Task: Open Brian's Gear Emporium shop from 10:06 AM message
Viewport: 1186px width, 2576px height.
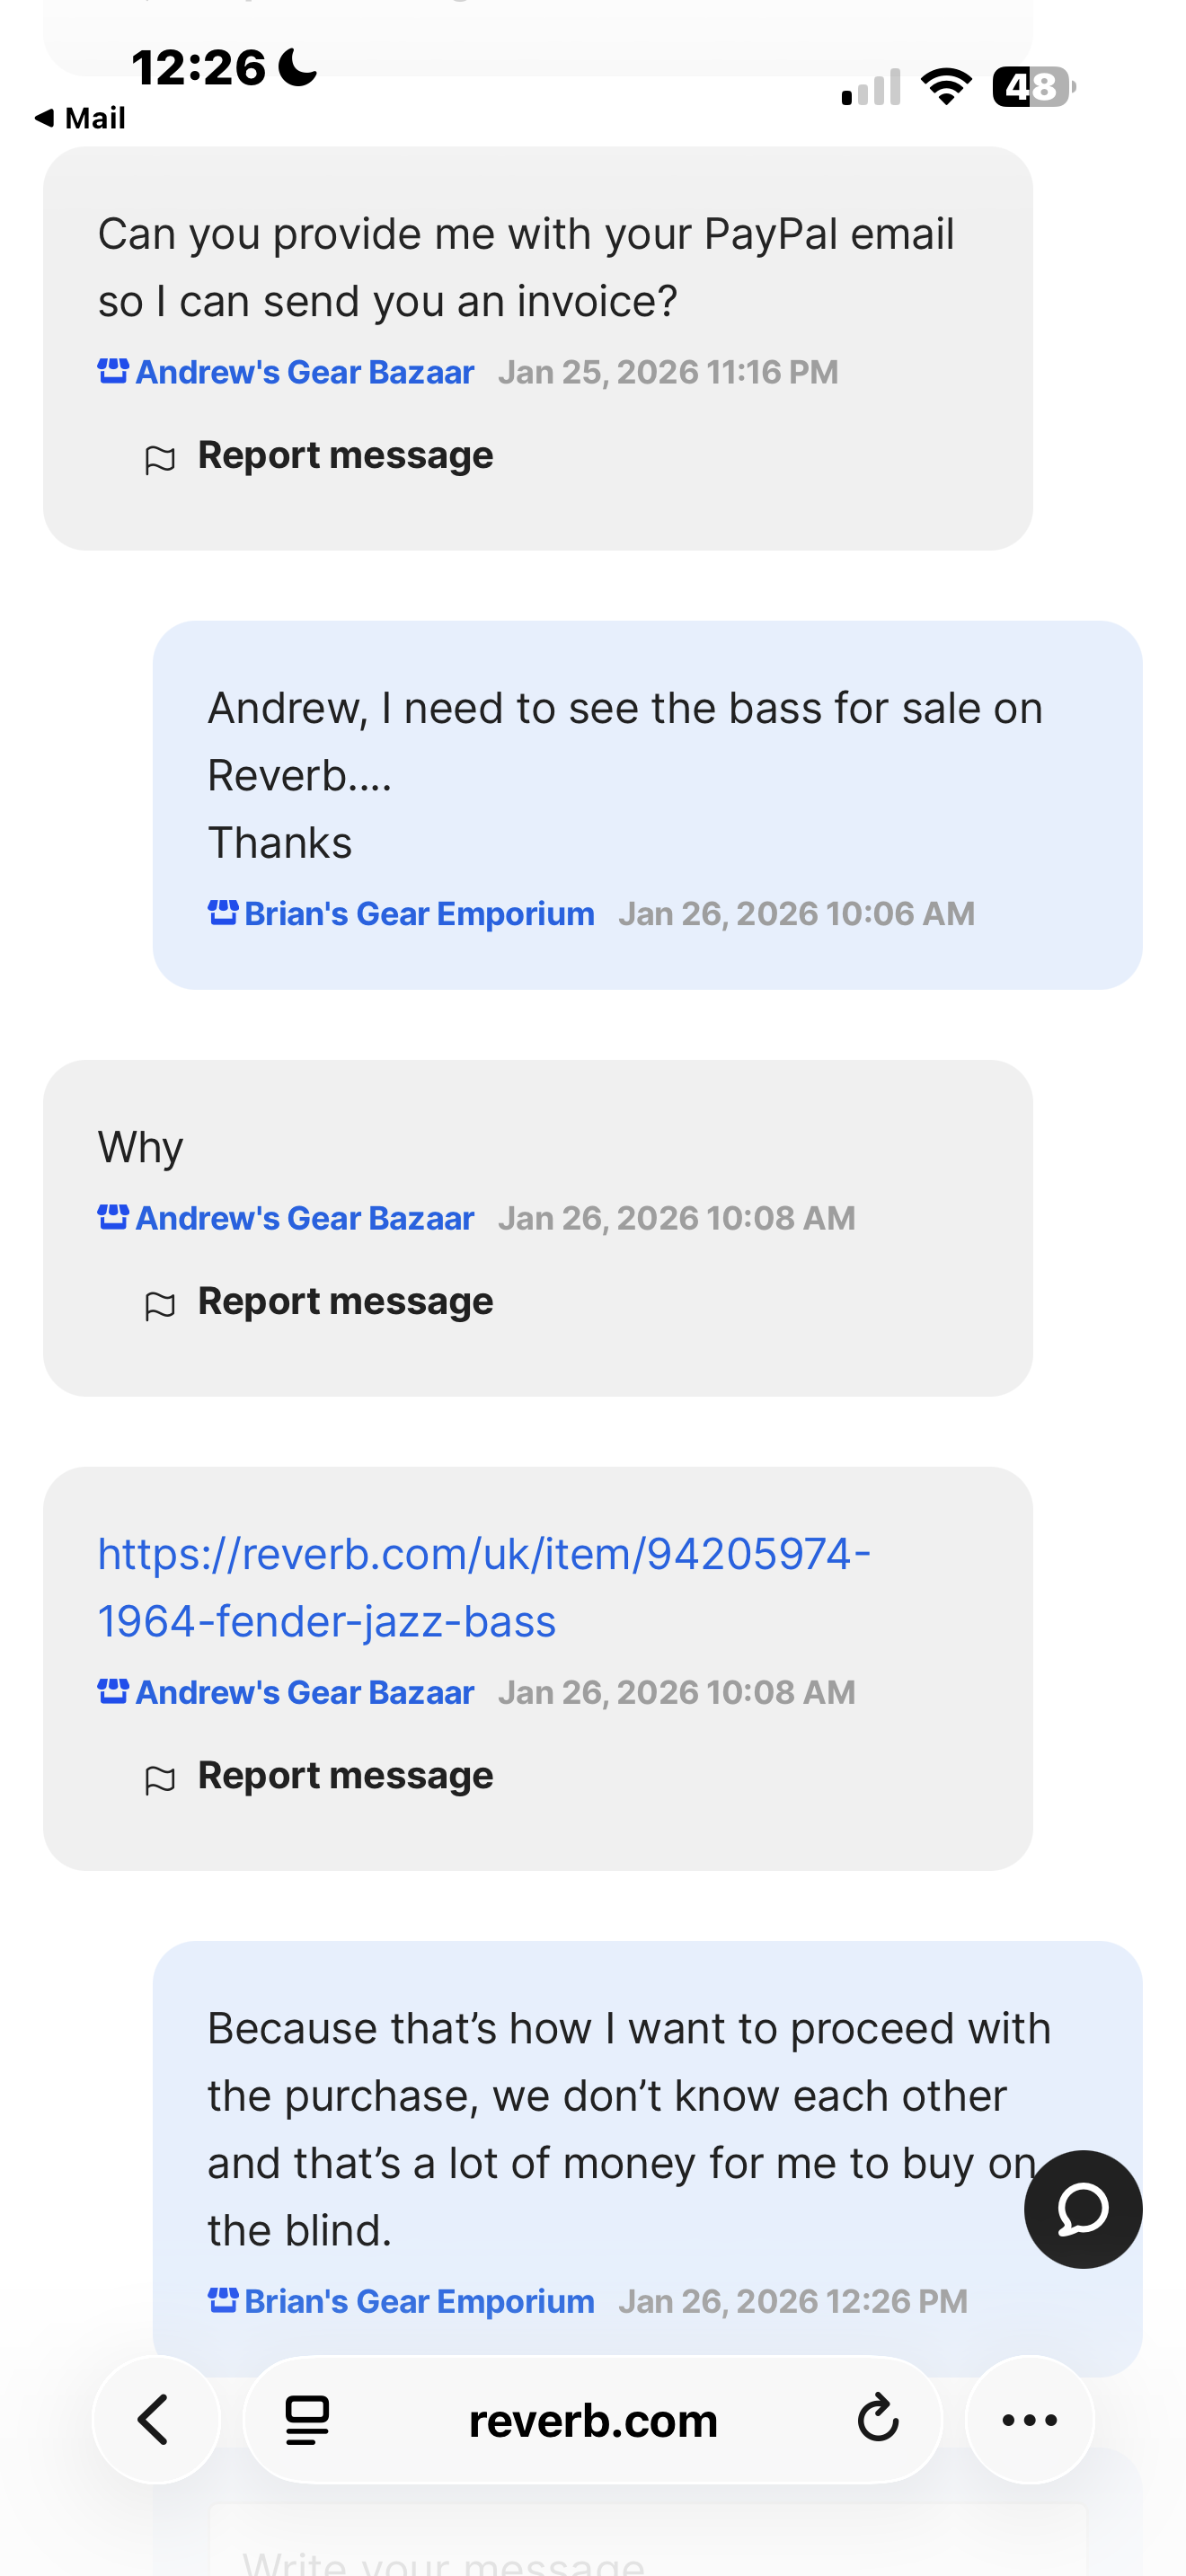Action: click(419, 914)
